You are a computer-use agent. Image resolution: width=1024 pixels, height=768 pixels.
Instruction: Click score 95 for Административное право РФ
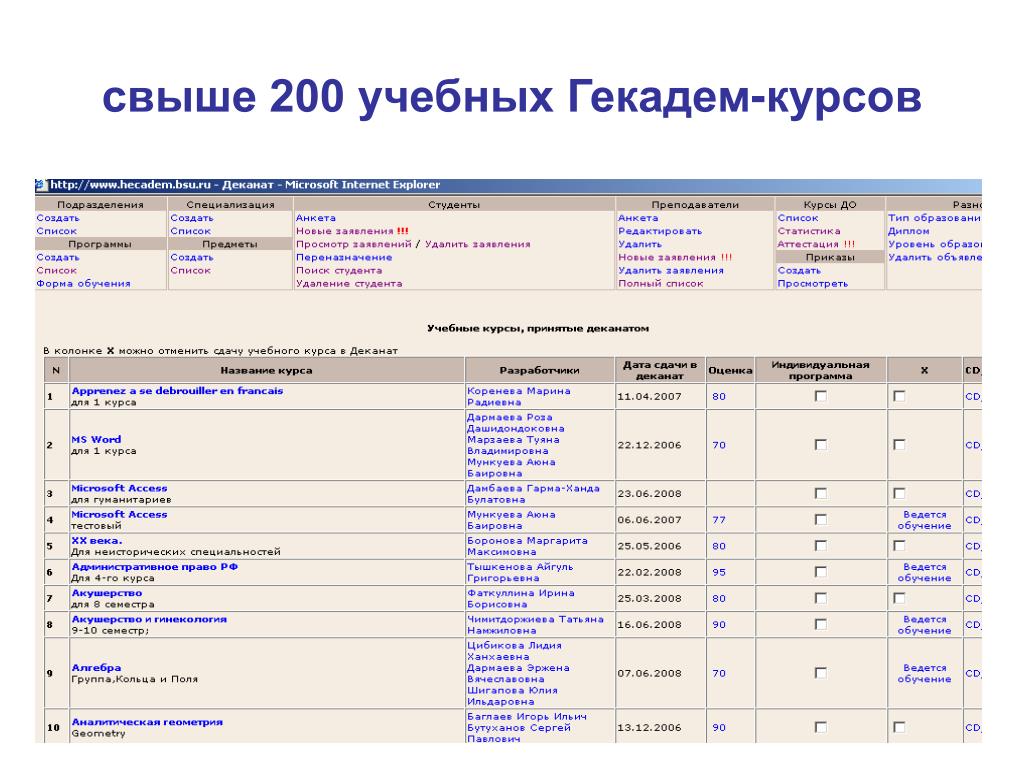[x=719, y=572]
